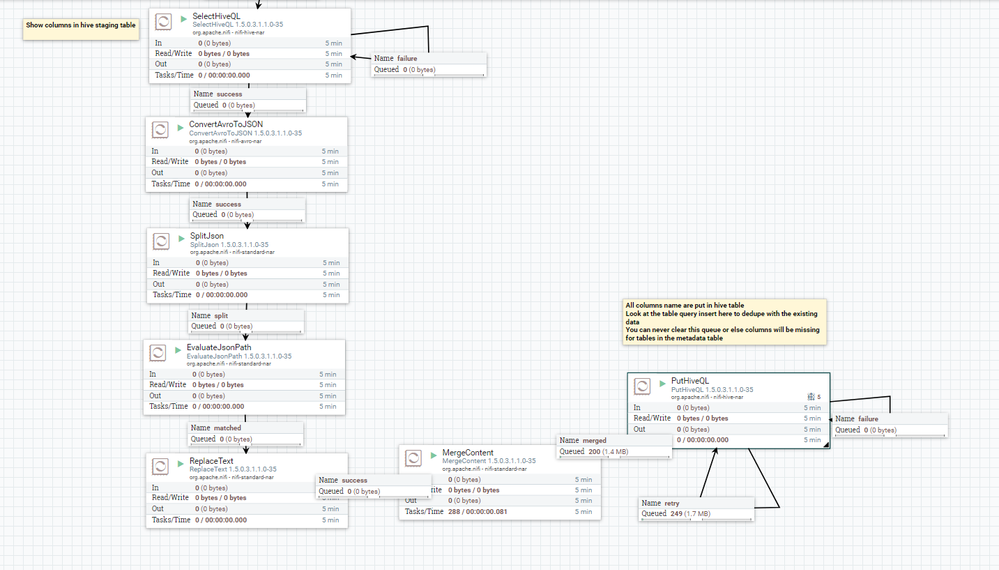This screenshot has height=570, width=999.
Task: Click the ReplaceText processor title
Action: [x=211, y=460]
